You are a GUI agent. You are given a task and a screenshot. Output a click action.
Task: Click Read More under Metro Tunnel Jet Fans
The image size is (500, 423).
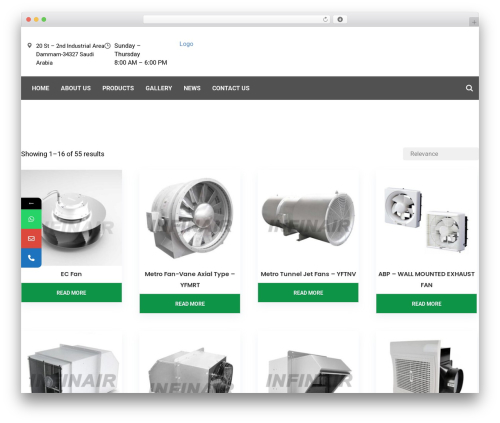click(308, 293)
